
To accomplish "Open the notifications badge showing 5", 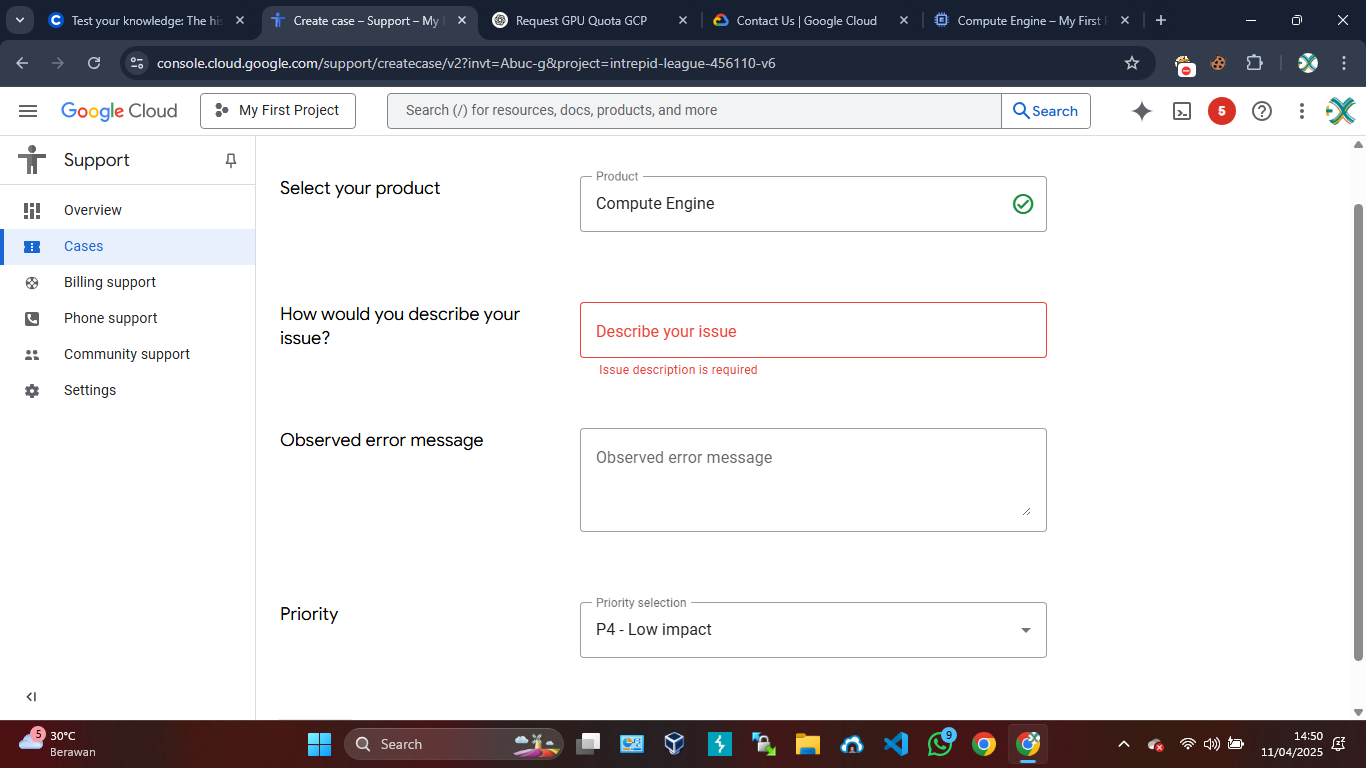I will (1222, 111).
